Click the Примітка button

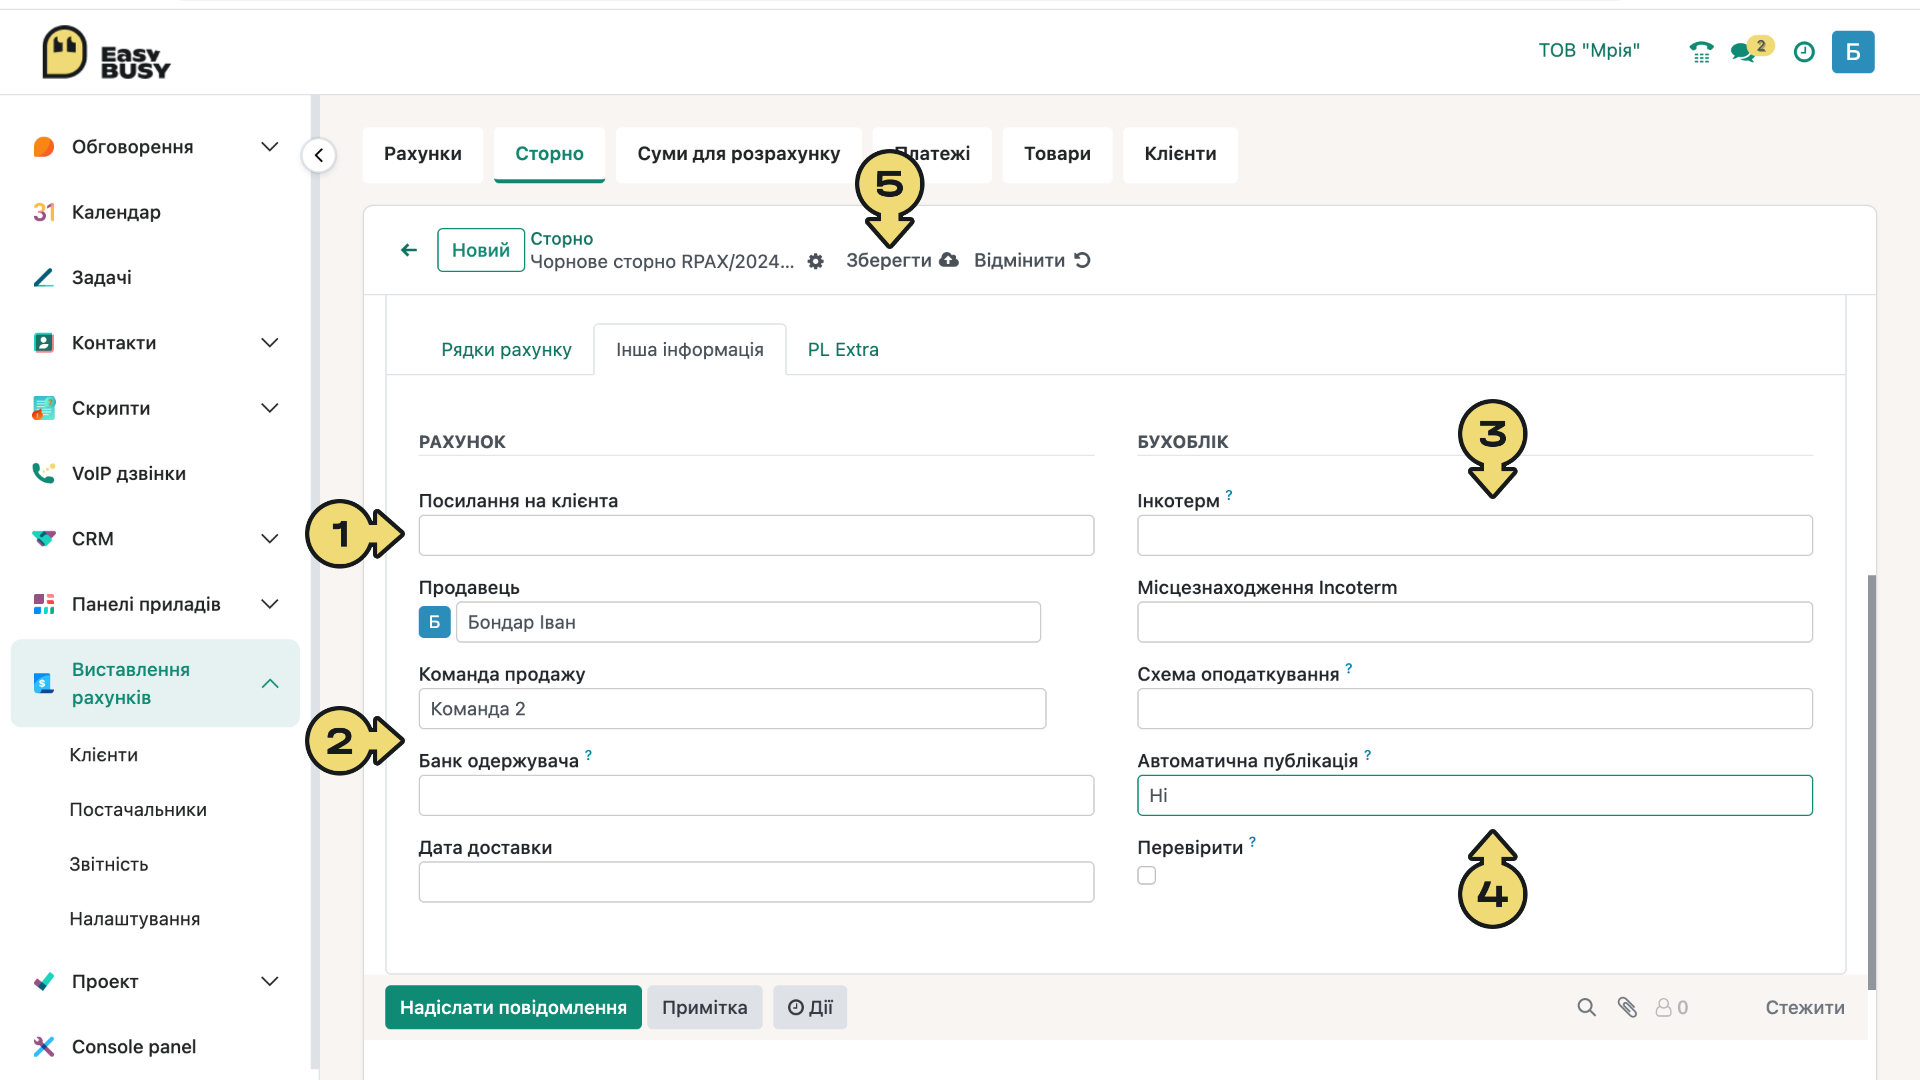click(705, 1007)
